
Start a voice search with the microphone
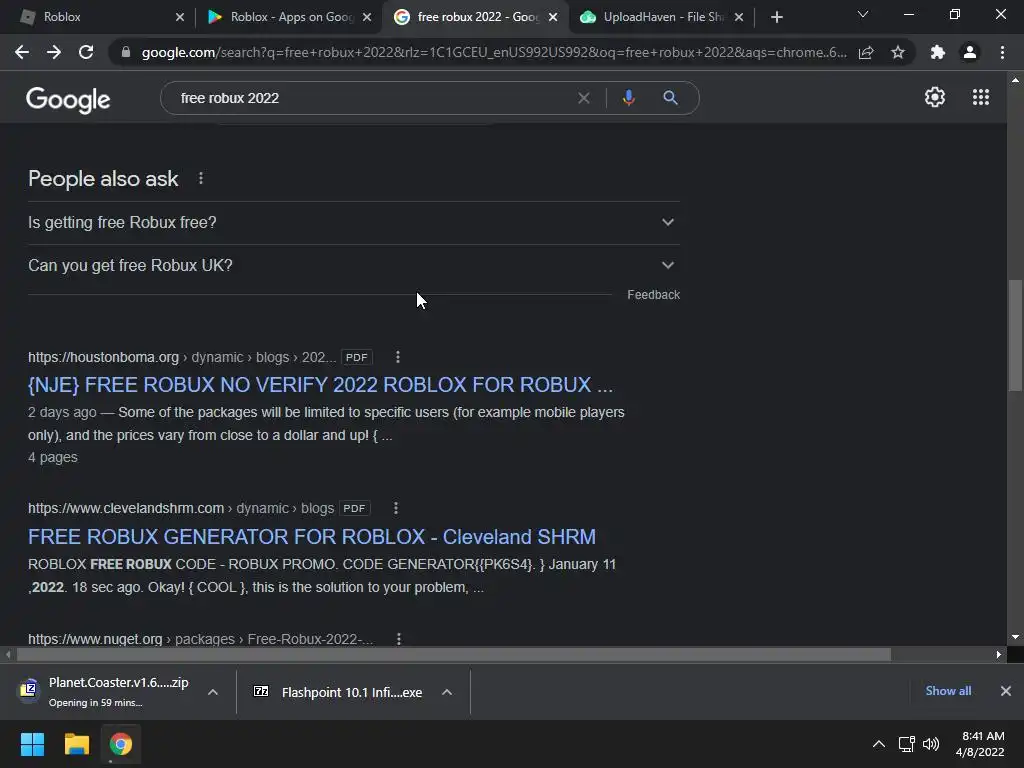pos(628,98)
